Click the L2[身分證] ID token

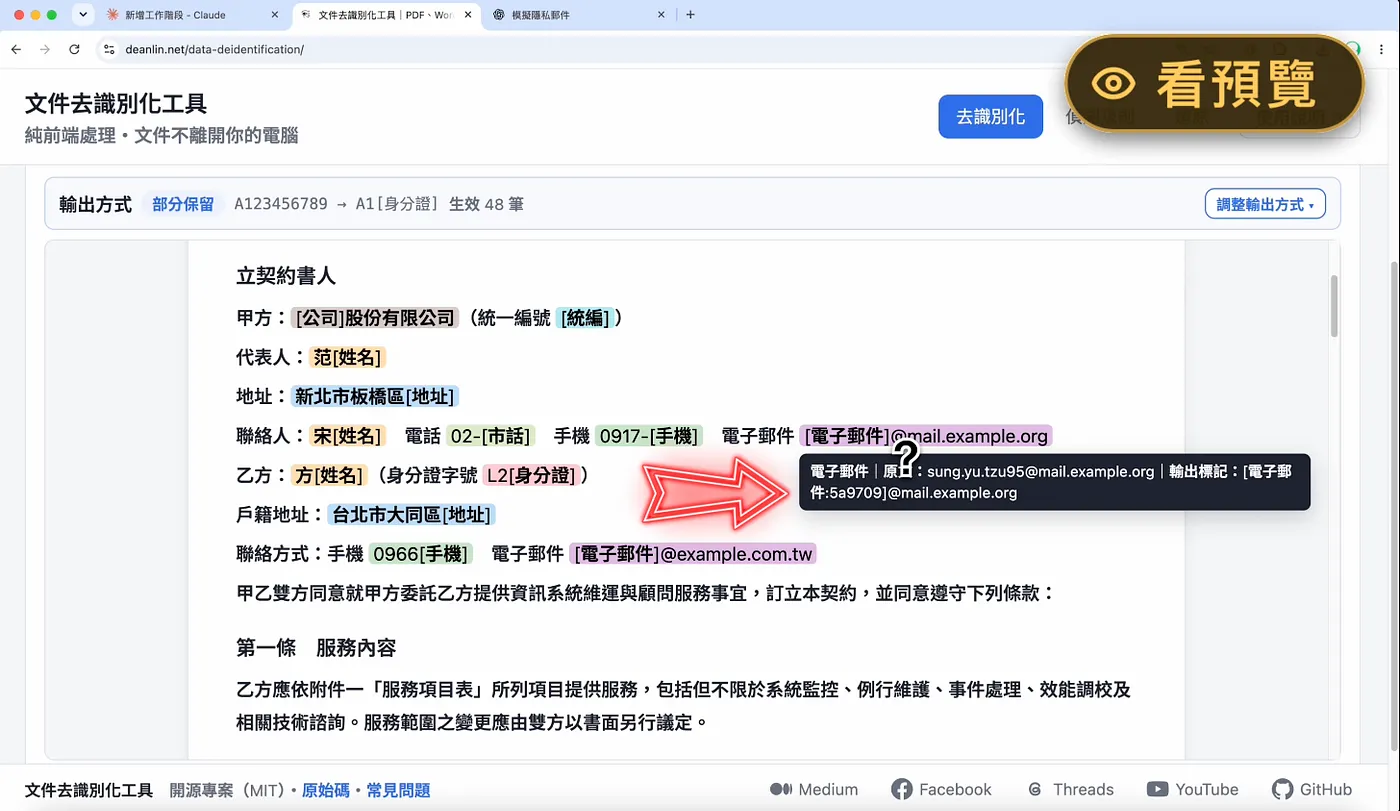coord(531,475)
